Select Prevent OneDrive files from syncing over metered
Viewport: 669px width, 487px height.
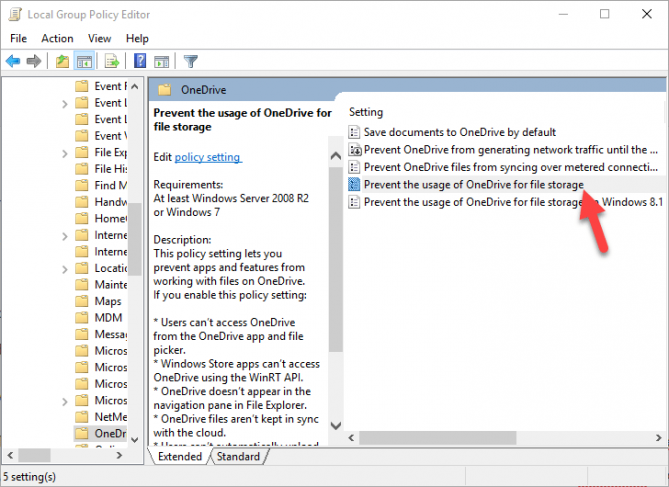click(x=511, y=167)
